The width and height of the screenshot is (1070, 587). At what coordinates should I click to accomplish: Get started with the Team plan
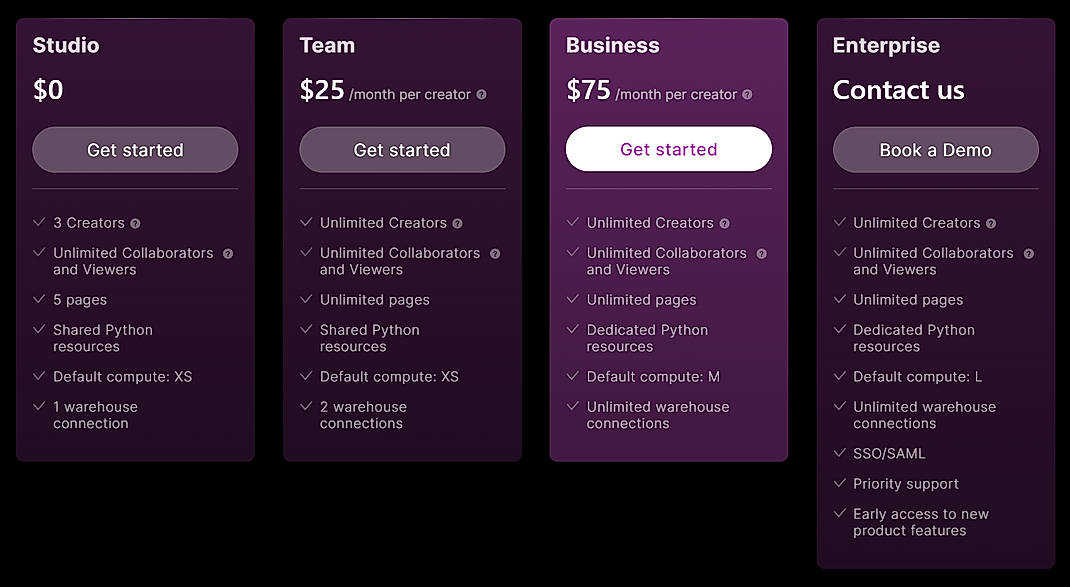[401, 149]
